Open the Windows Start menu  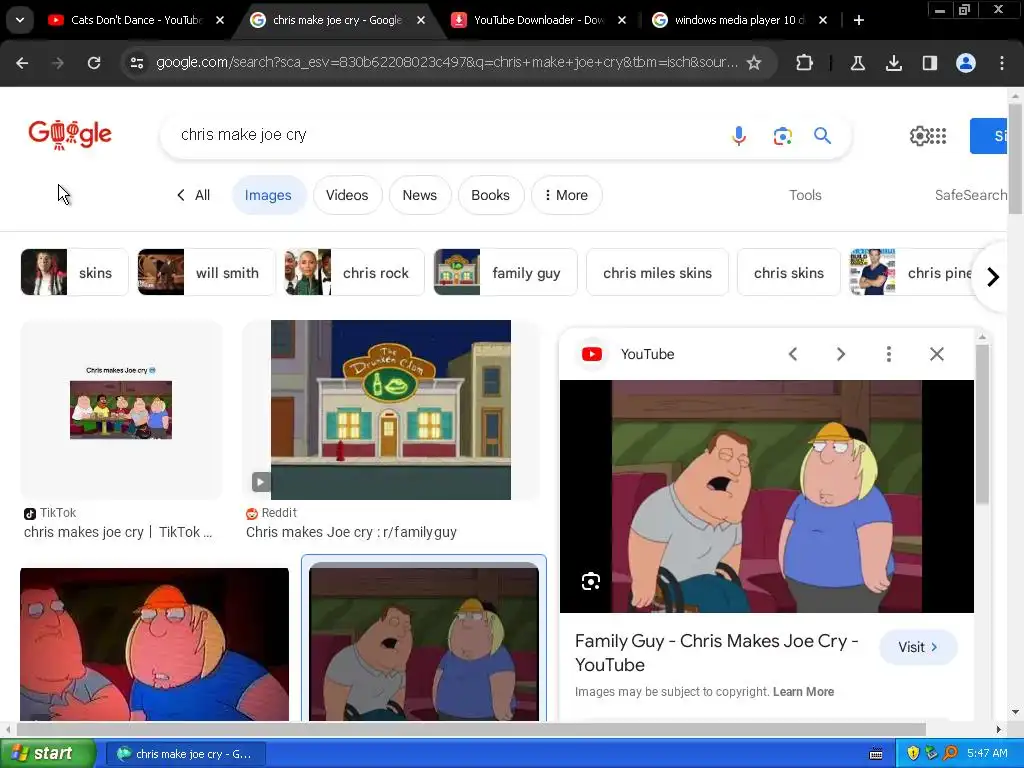tap(47, 754)
